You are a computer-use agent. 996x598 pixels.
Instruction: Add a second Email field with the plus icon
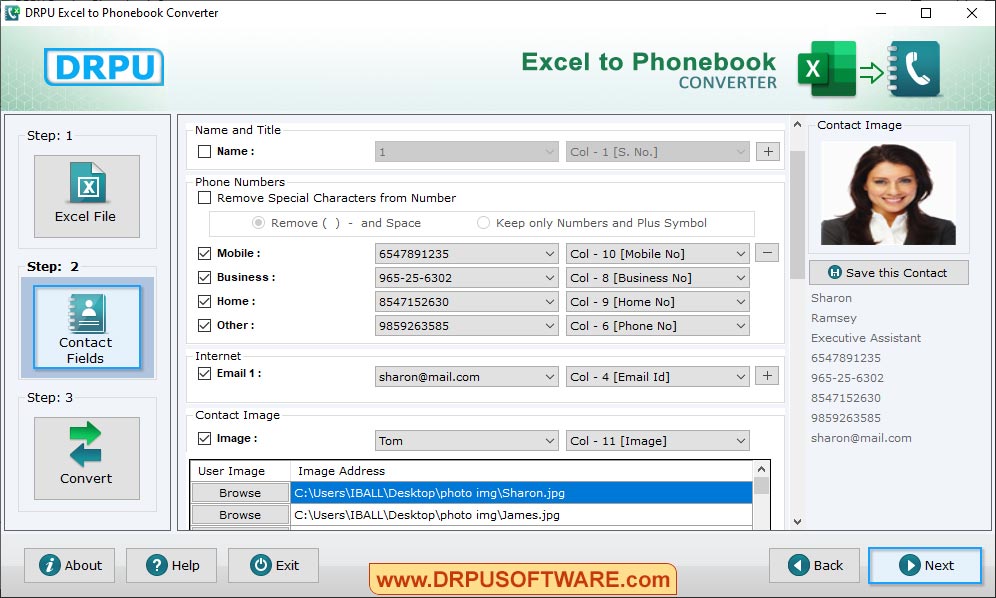click(x=767, y=375)
